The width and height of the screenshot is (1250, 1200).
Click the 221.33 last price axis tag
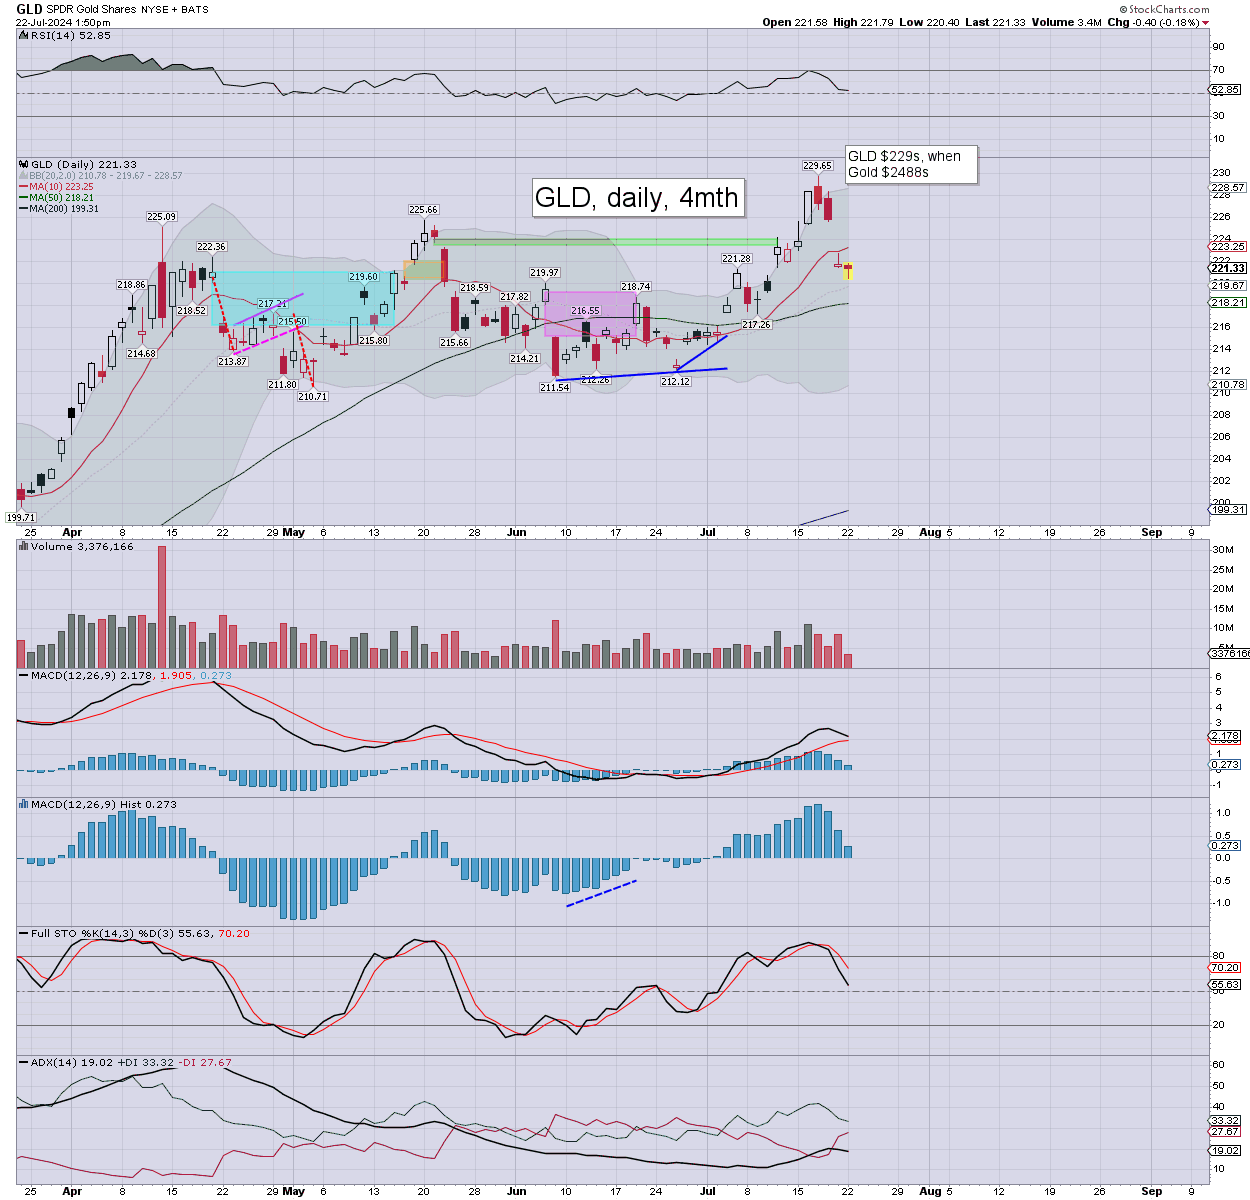tap(1227, 268)
